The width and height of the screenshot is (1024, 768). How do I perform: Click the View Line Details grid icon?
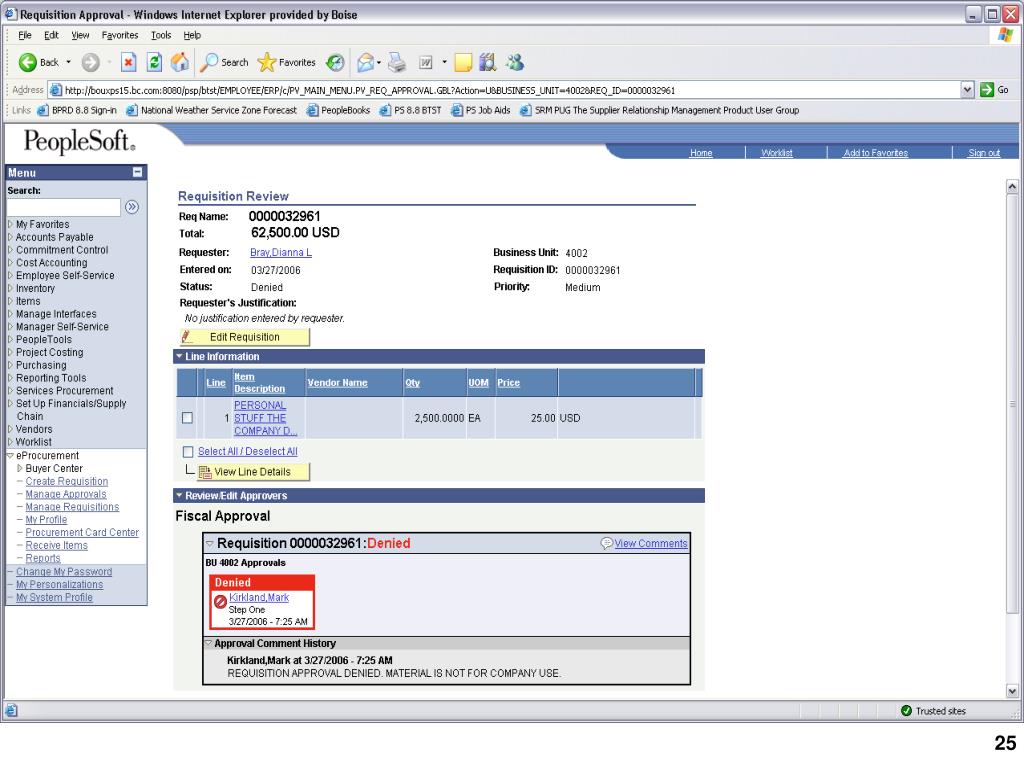(x=205, y=472)
